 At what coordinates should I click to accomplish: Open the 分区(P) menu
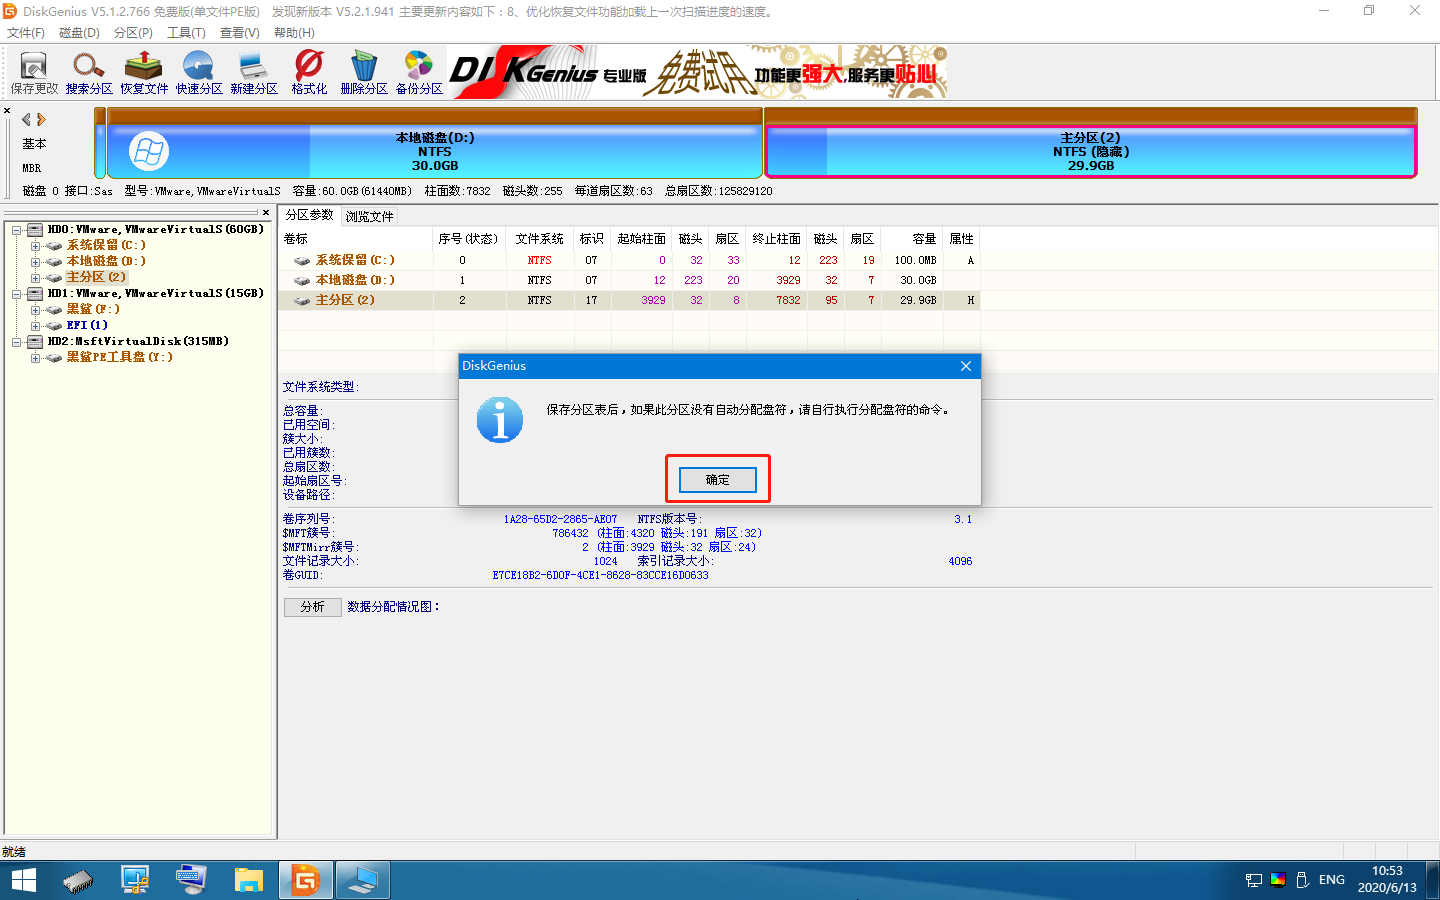coord(133,33)
